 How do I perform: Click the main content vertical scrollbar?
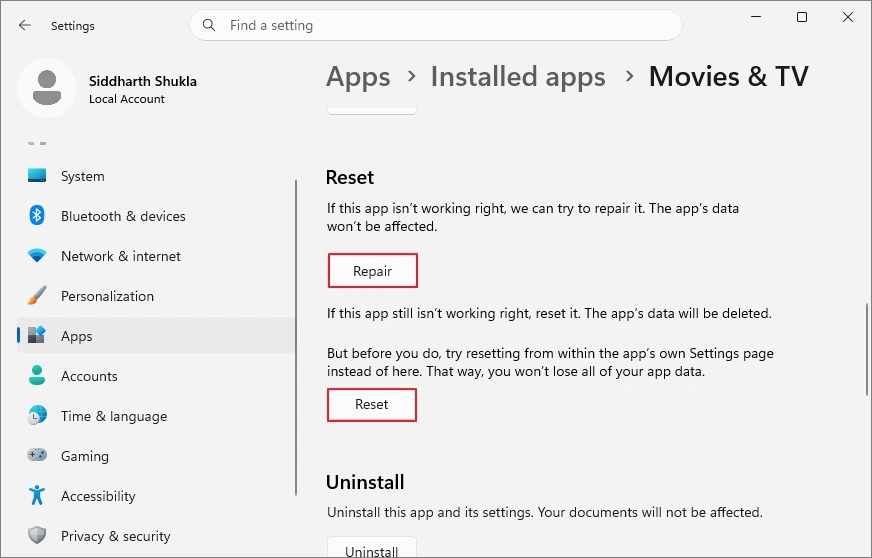pyautogui.click(x=866, y=349)
